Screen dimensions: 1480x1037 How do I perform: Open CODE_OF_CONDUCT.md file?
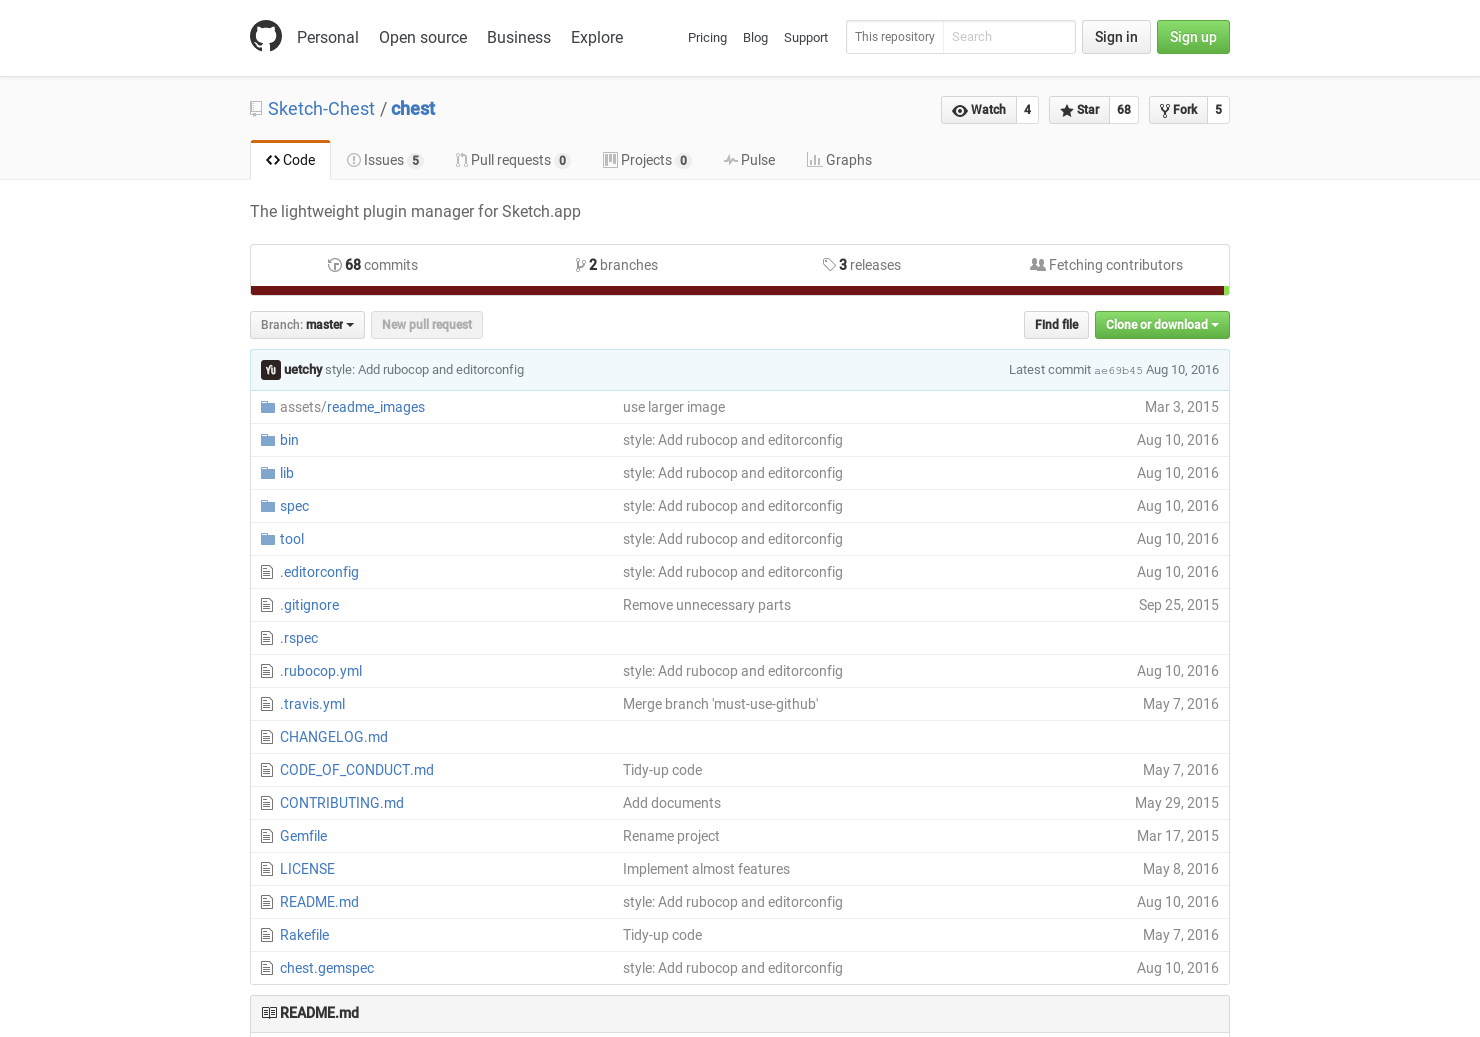pyautogui.click(x=357, y=770)
